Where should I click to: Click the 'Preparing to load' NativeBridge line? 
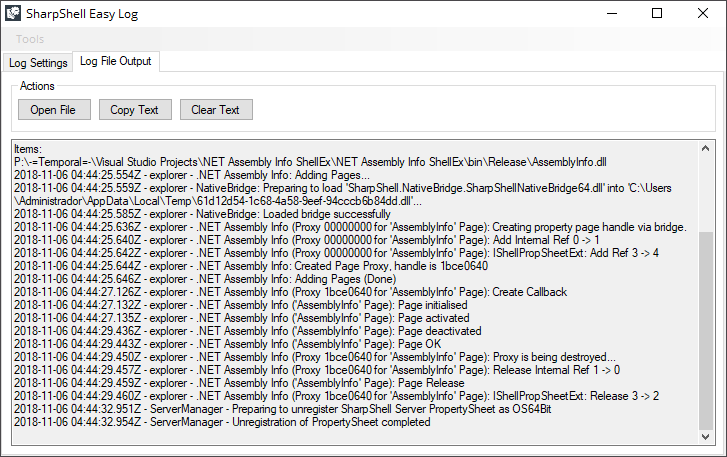[x=343, y=188]
